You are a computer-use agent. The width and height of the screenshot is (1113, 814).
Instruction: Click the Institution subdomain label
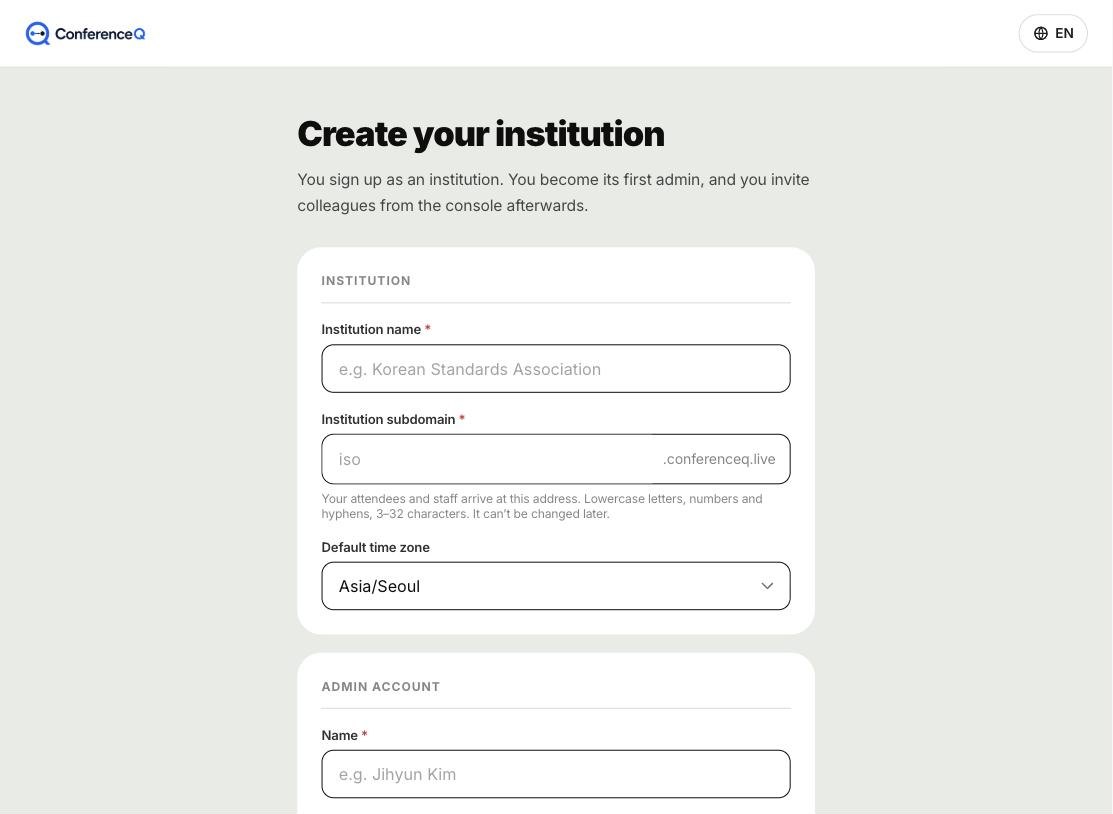[388, 419]
